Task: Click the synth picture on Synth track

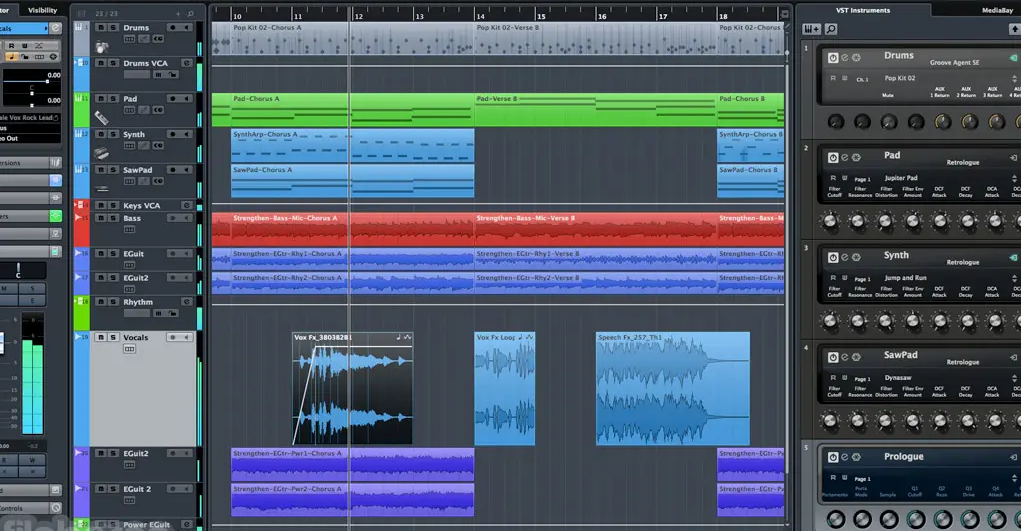Action: click(x=101, y=153)
